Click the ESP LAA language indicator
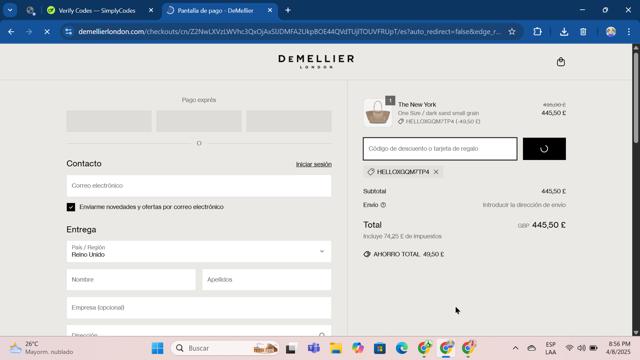Image resolution: width=640 pixels, height=360 pixels. click(x=551, y=348)
